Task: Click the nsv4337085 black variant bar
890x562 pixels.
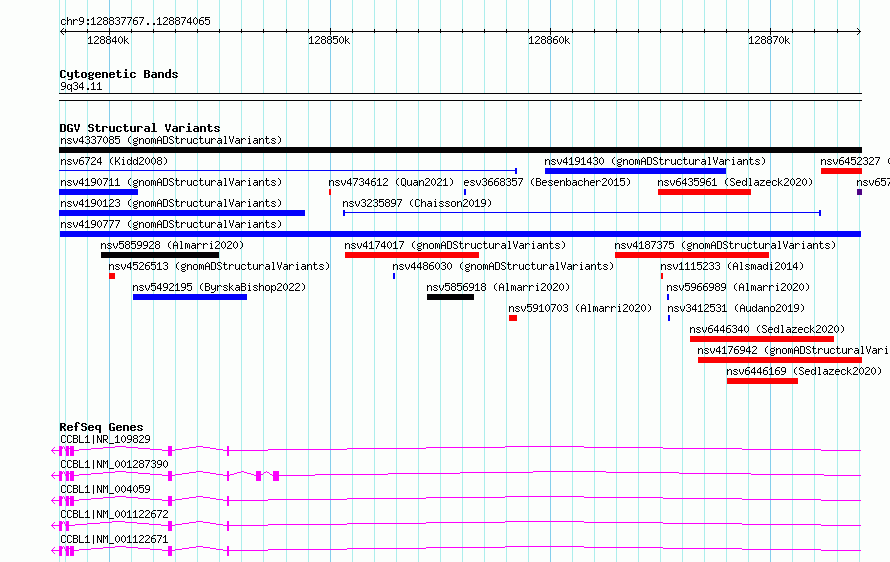Action: 460,150
